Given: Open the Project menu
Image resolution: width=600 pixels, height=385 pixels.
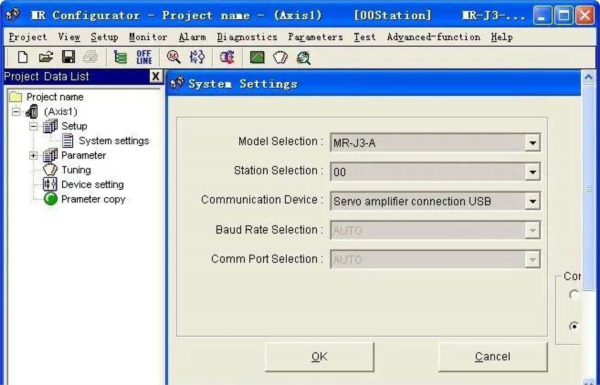Looking at the screenshot, I should coord(28,37).
